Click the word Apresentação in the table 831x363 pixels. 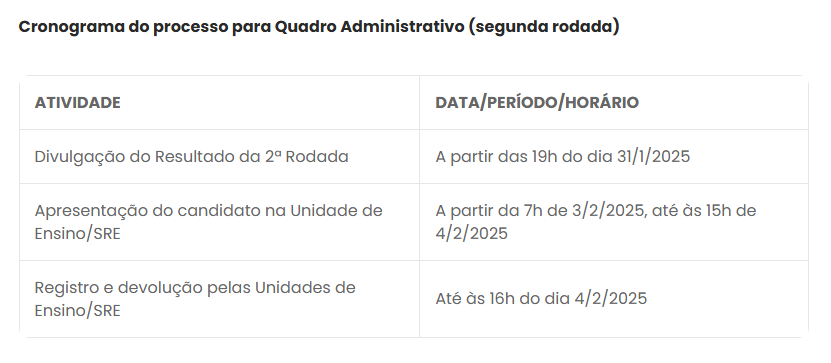tap(91, 211)
